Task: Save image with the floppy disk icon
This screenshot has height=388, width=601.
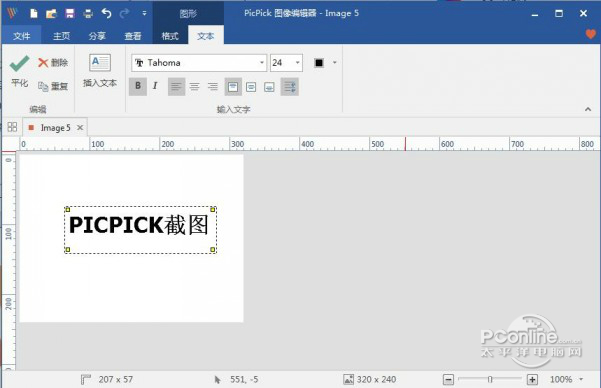Action: 70,14
